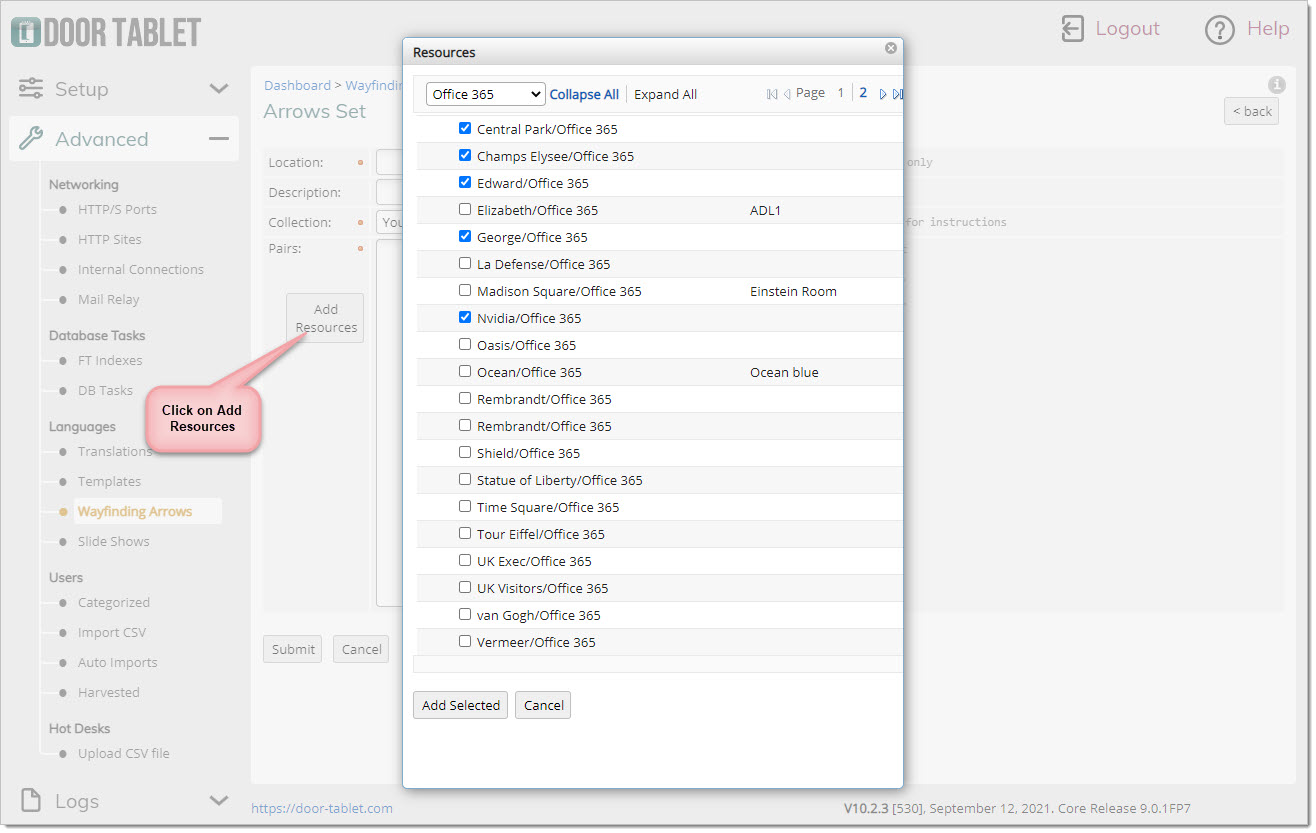Untick the Nvidia/Office 365 checkbox
1316x833 pixels.
coord(465,317)
